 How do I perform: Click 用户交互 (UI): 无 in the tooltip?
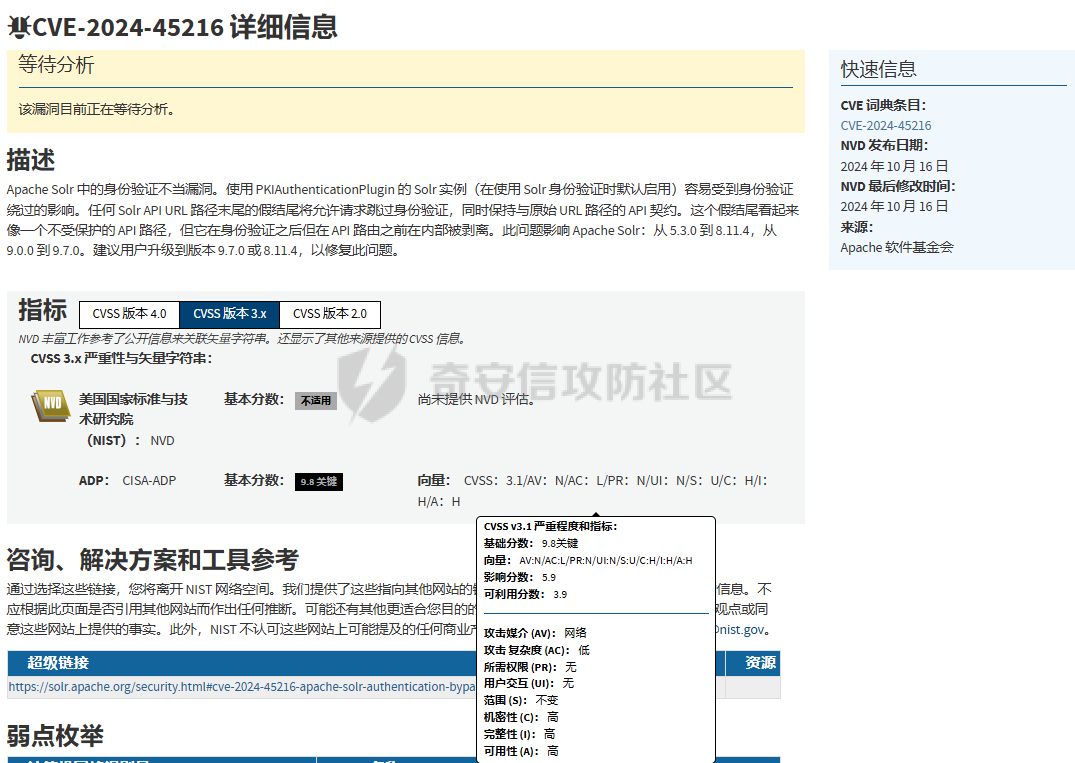click(529, 683)
